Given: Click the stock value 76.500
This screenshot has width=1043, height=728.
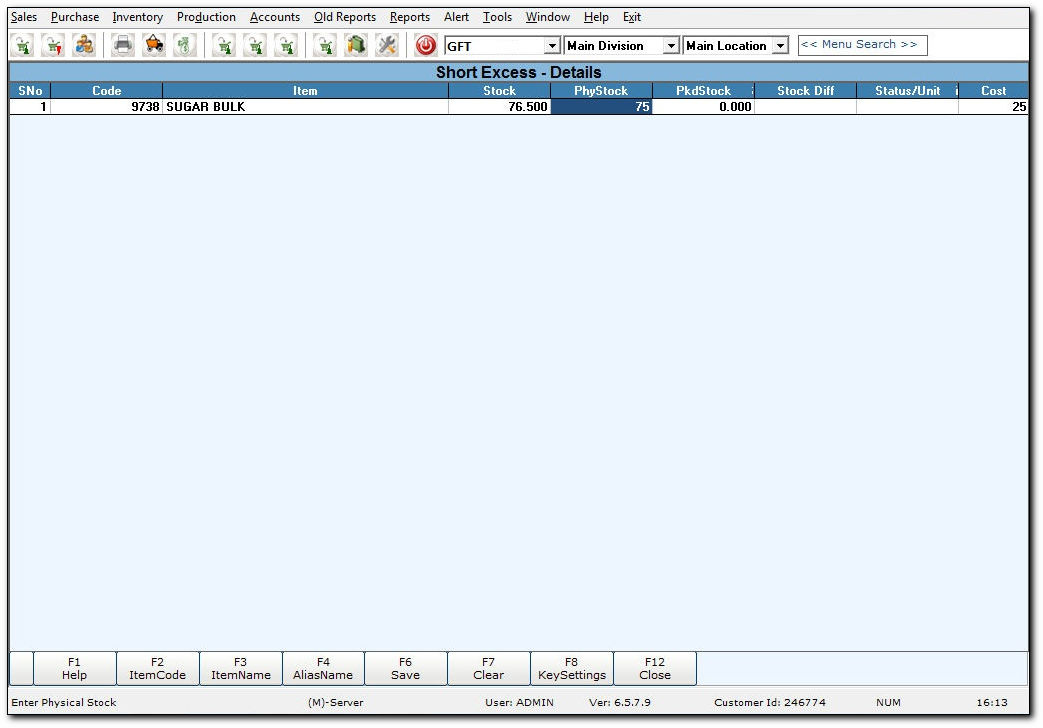Looking at the screenshot, I should (x=499, y=106).
